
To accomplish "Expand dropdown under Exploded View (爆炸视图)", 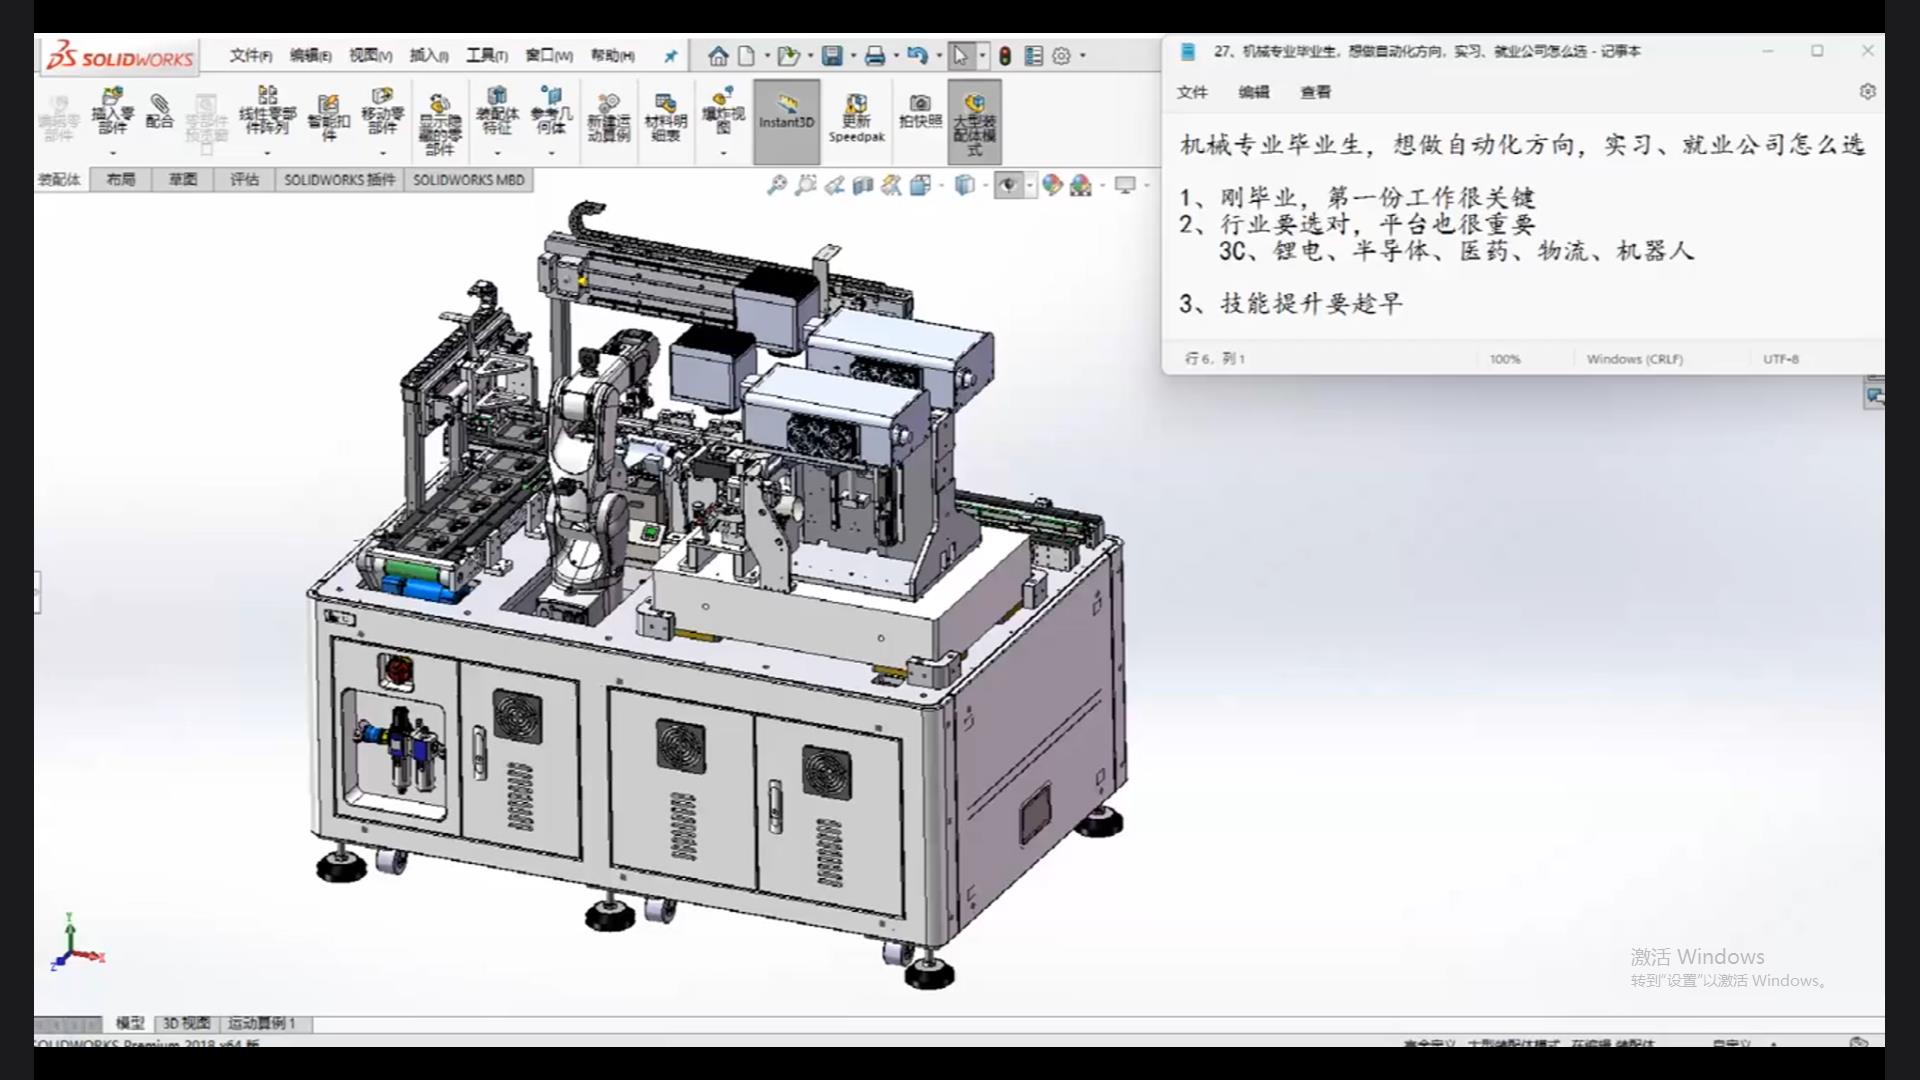I will click(723, 153).
